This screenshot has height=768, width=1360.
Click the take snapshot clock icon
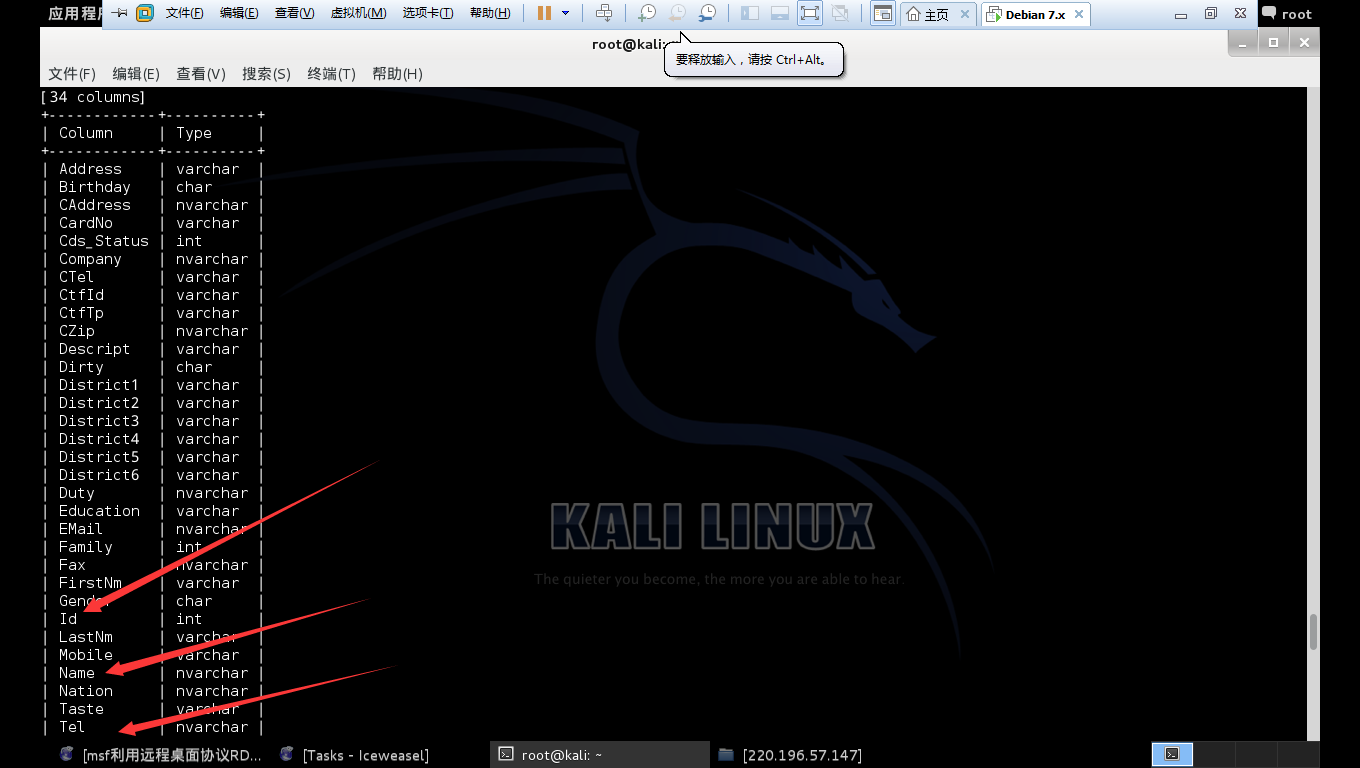point(647,13)
